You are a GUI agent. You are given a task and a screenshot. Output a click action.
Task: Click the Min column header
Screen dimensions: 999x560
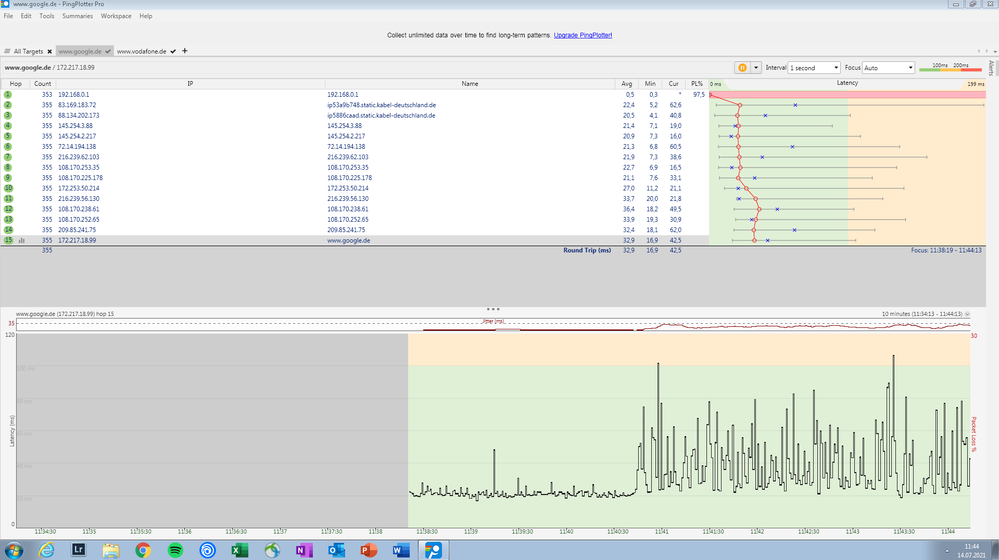coord(650,83)
